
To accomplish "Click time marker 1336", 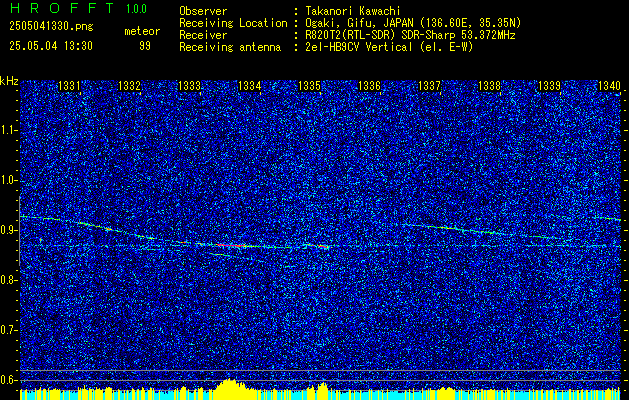I will (x=369, y=85).
